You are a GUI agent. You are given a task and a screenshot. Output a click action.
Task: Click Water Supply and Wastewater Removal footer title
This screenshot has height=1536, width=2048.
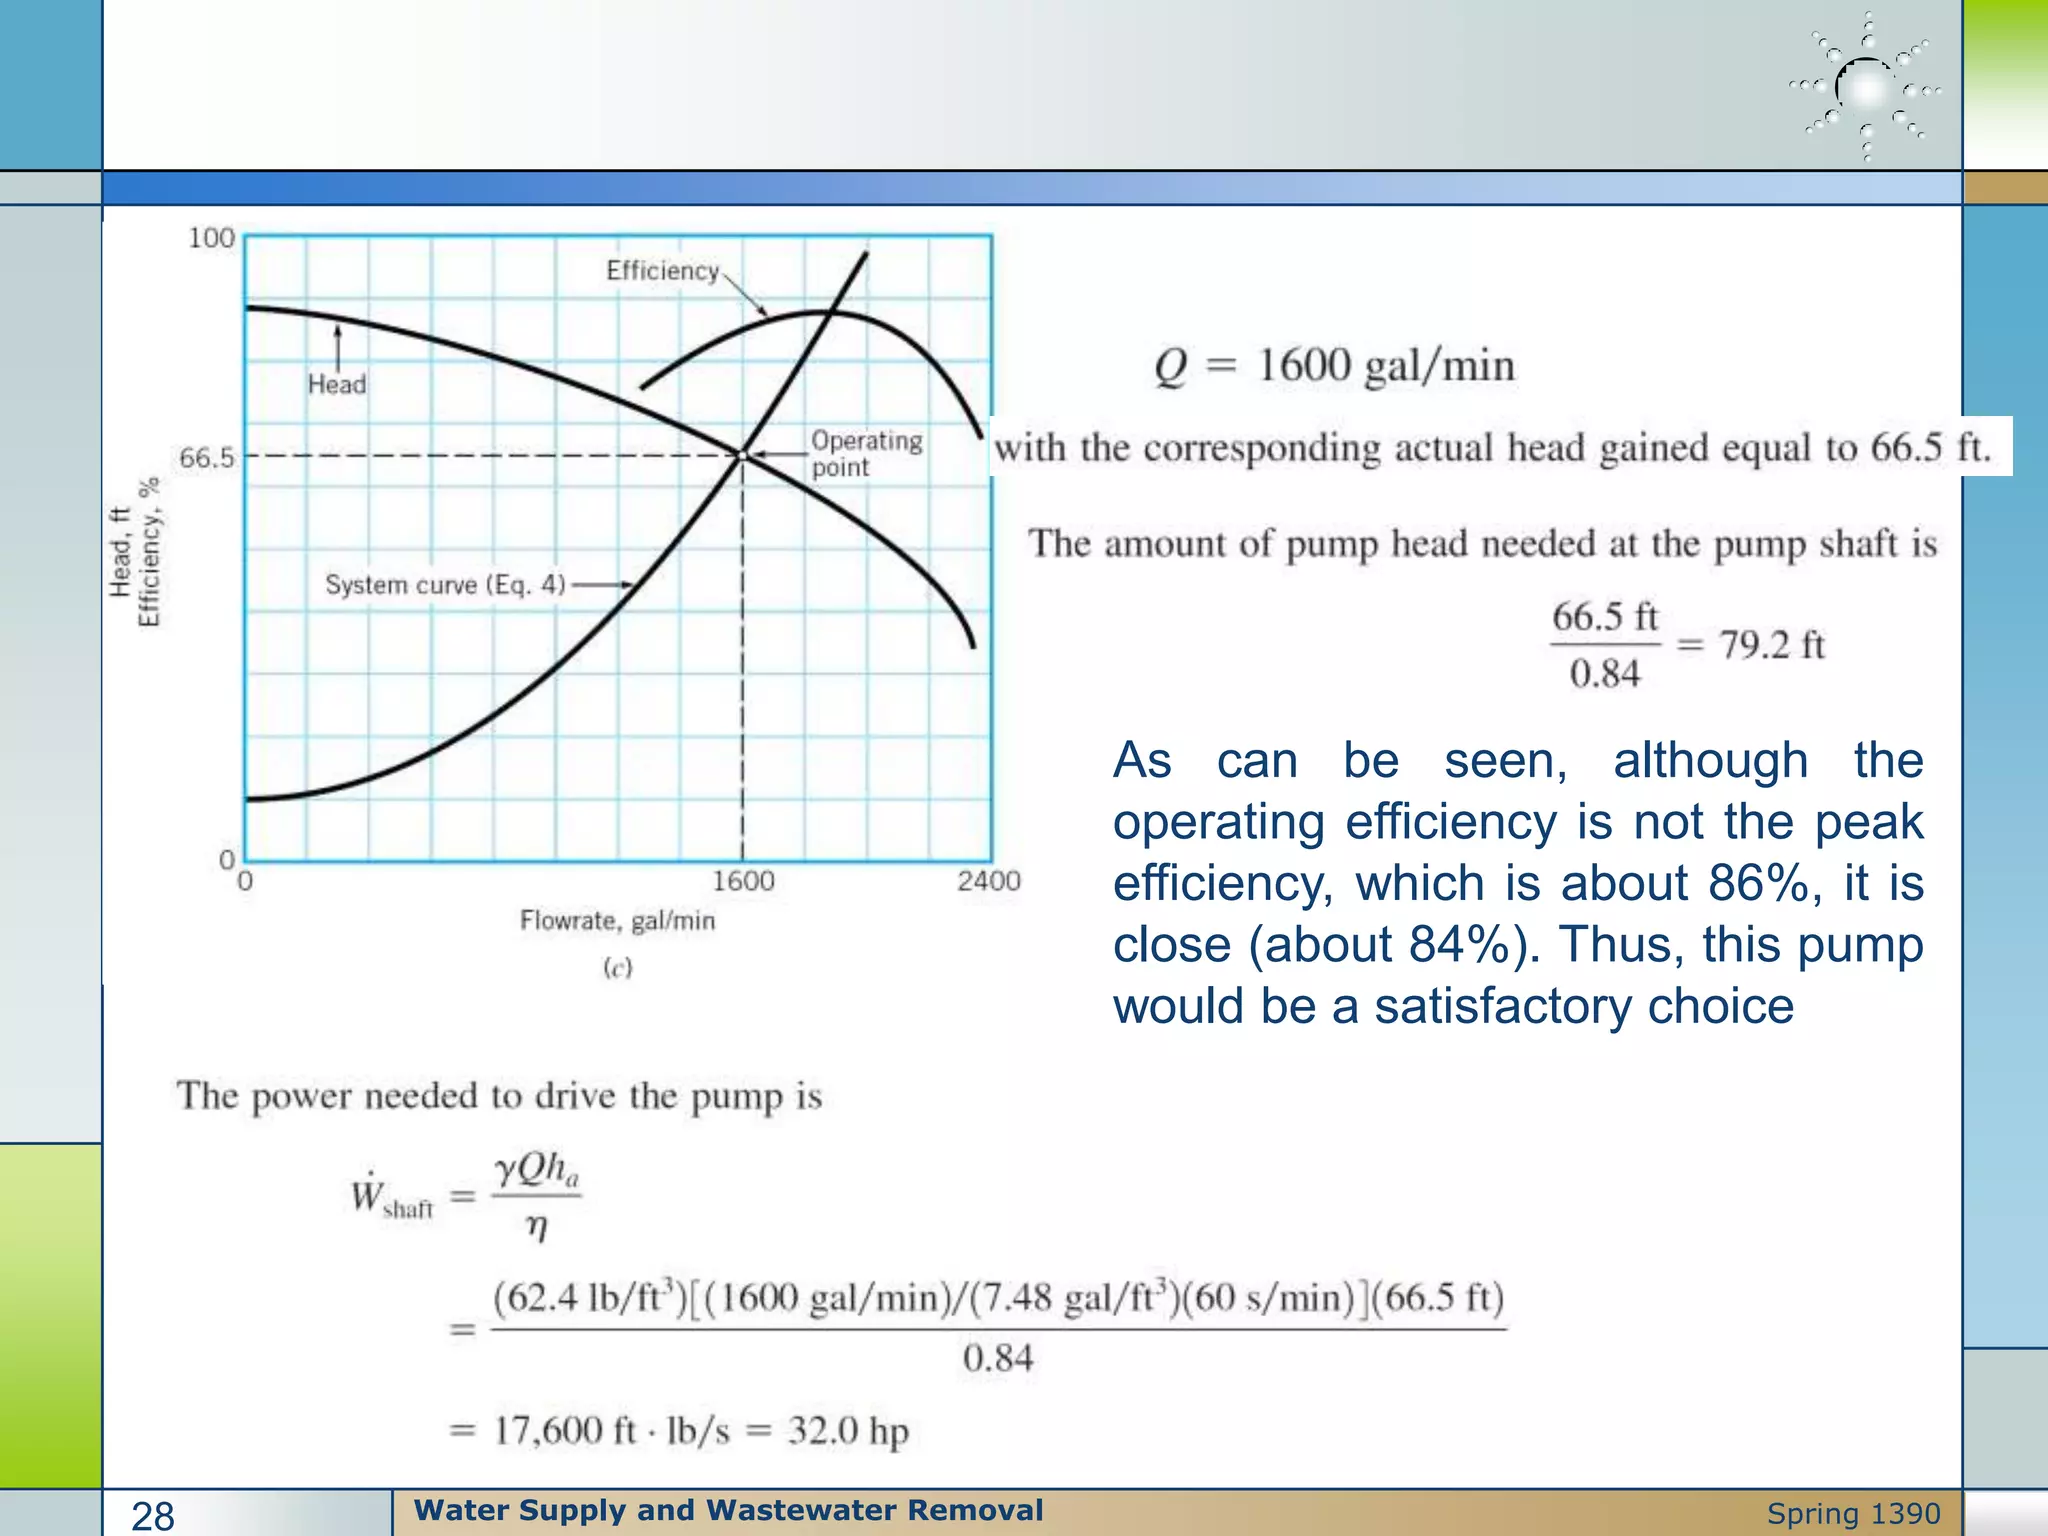click(x=728, y=1510)
